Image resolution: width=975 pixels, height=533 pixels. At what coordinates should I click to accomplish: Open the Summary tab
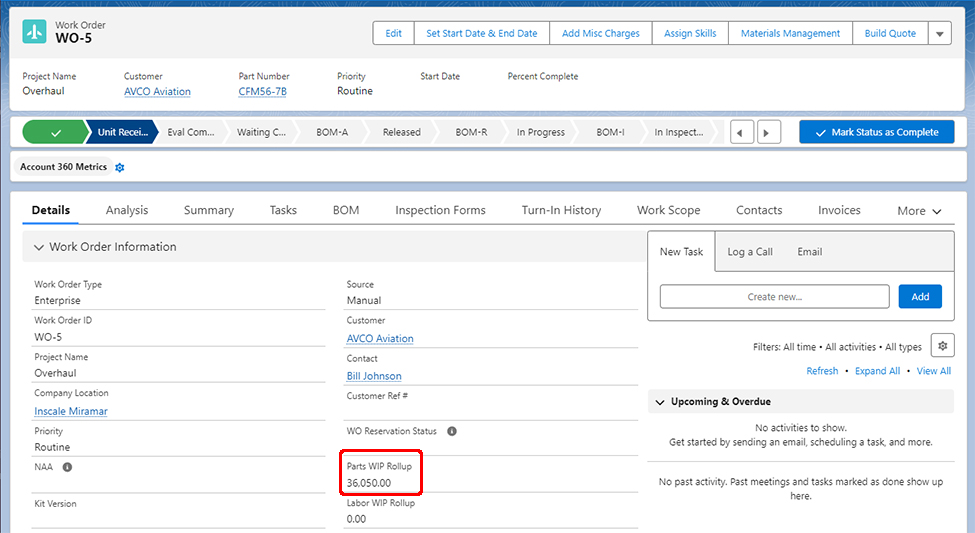(209, 210)
